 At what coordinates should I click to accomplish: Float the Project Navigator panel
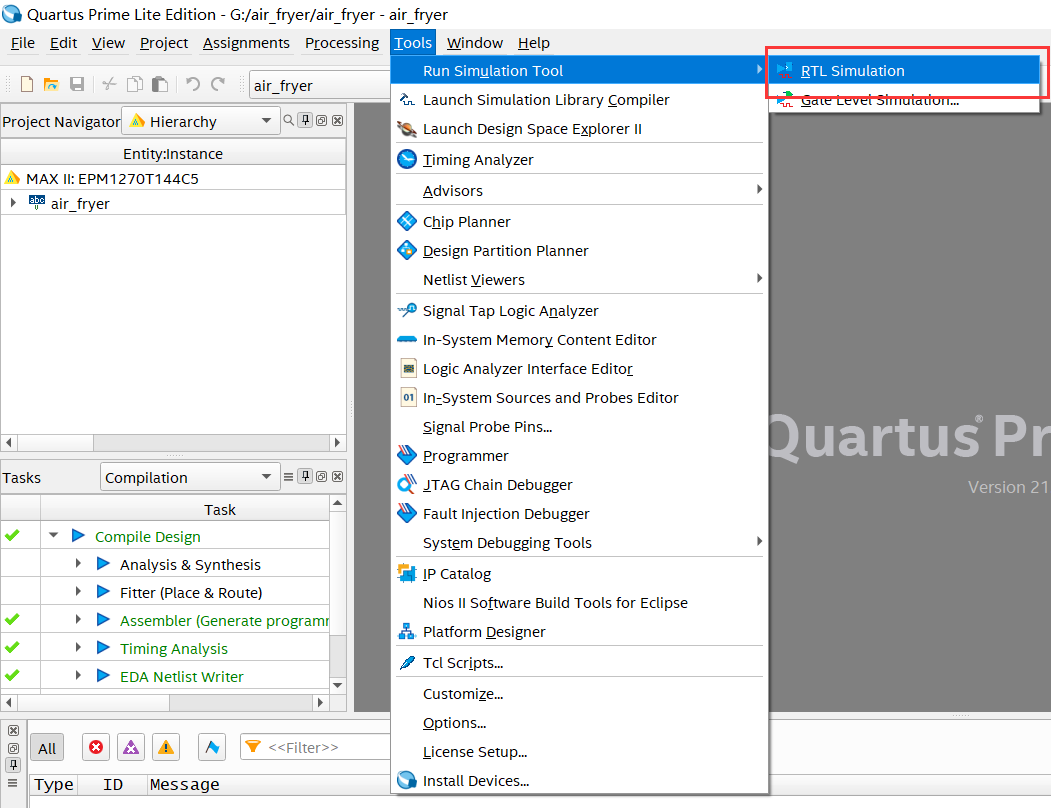pyautogui.click(x=322, y=121)
